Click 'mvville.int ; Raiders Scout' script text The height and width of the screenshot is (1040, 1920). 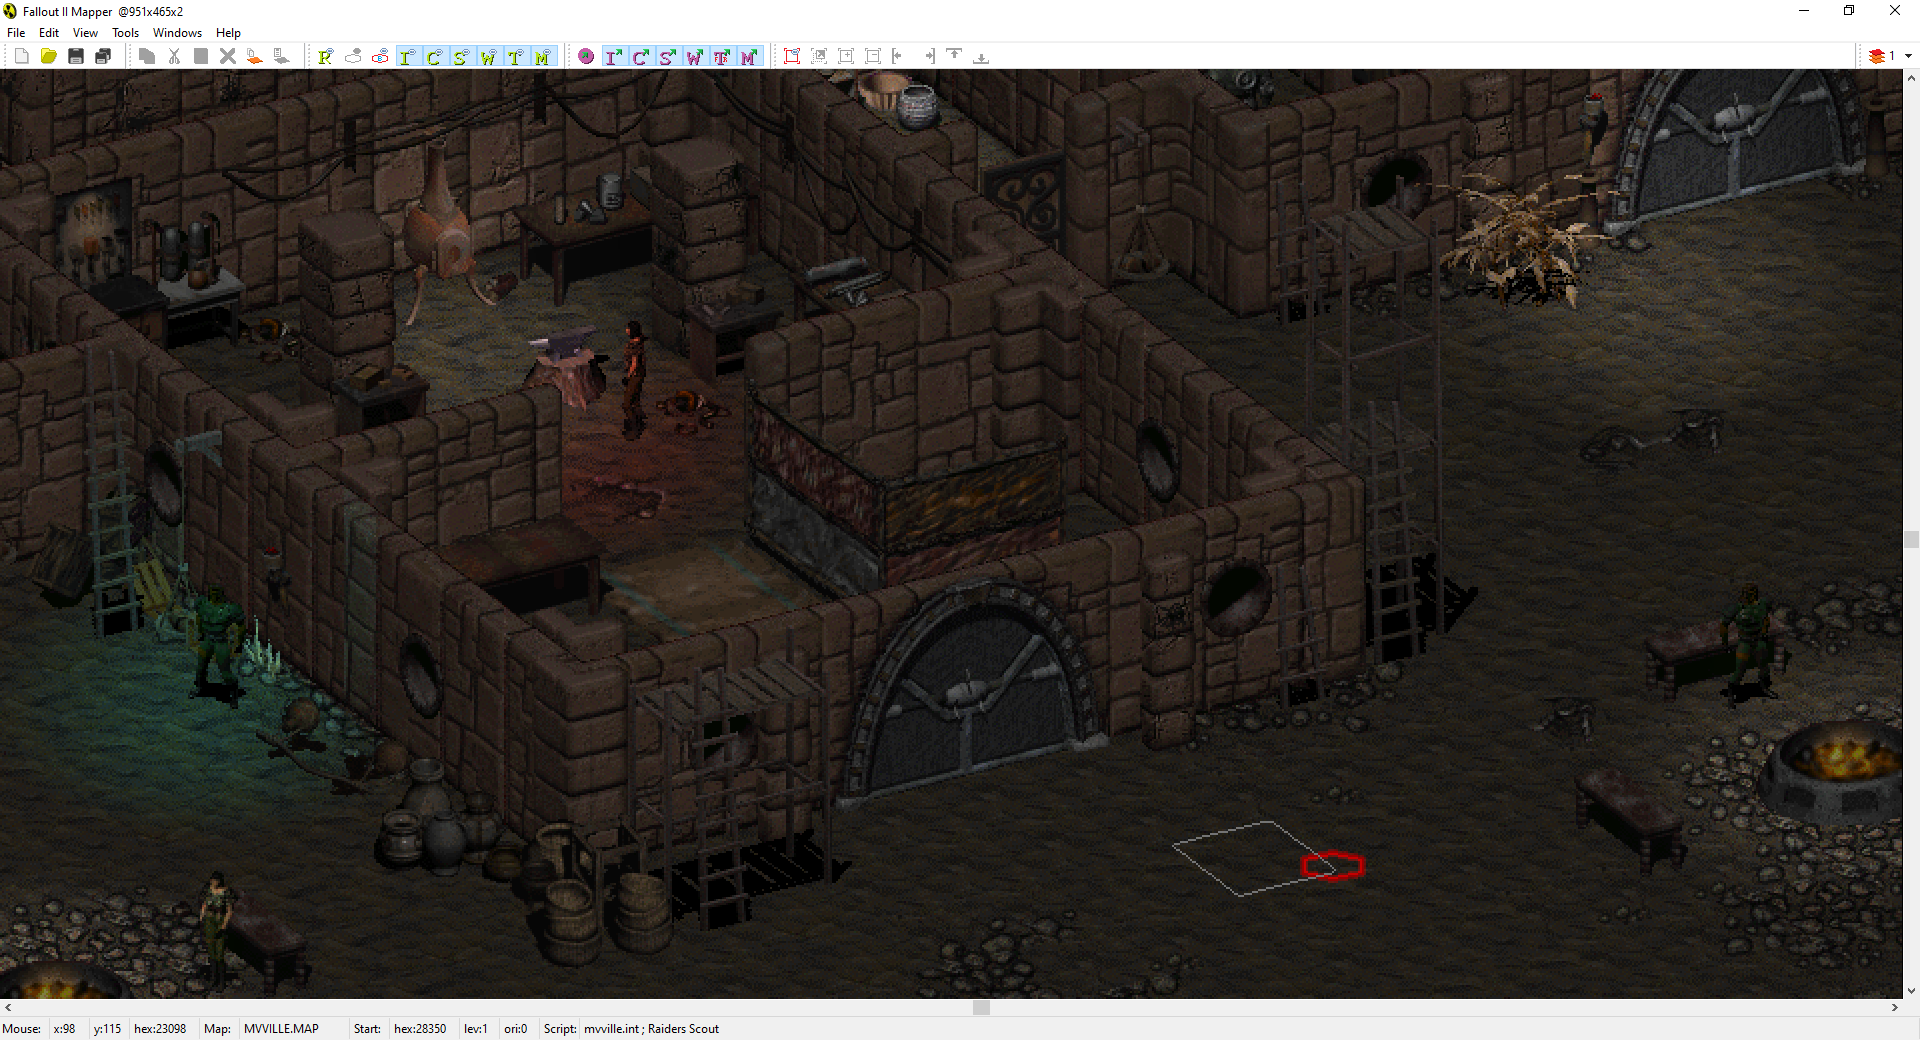click(651, 1029)
